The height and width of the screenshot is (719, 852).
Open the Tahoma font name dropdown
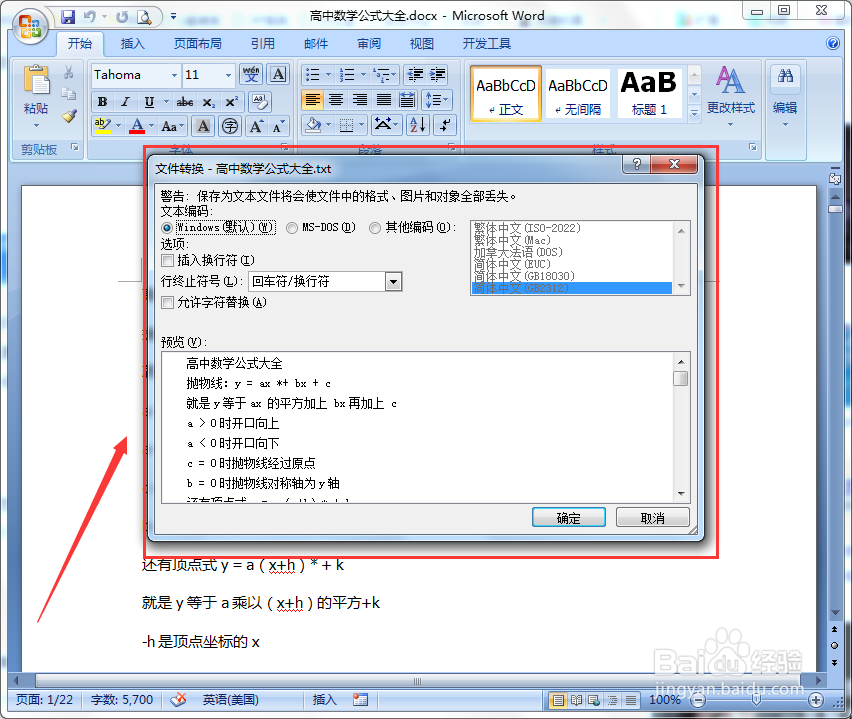(174, 75)
